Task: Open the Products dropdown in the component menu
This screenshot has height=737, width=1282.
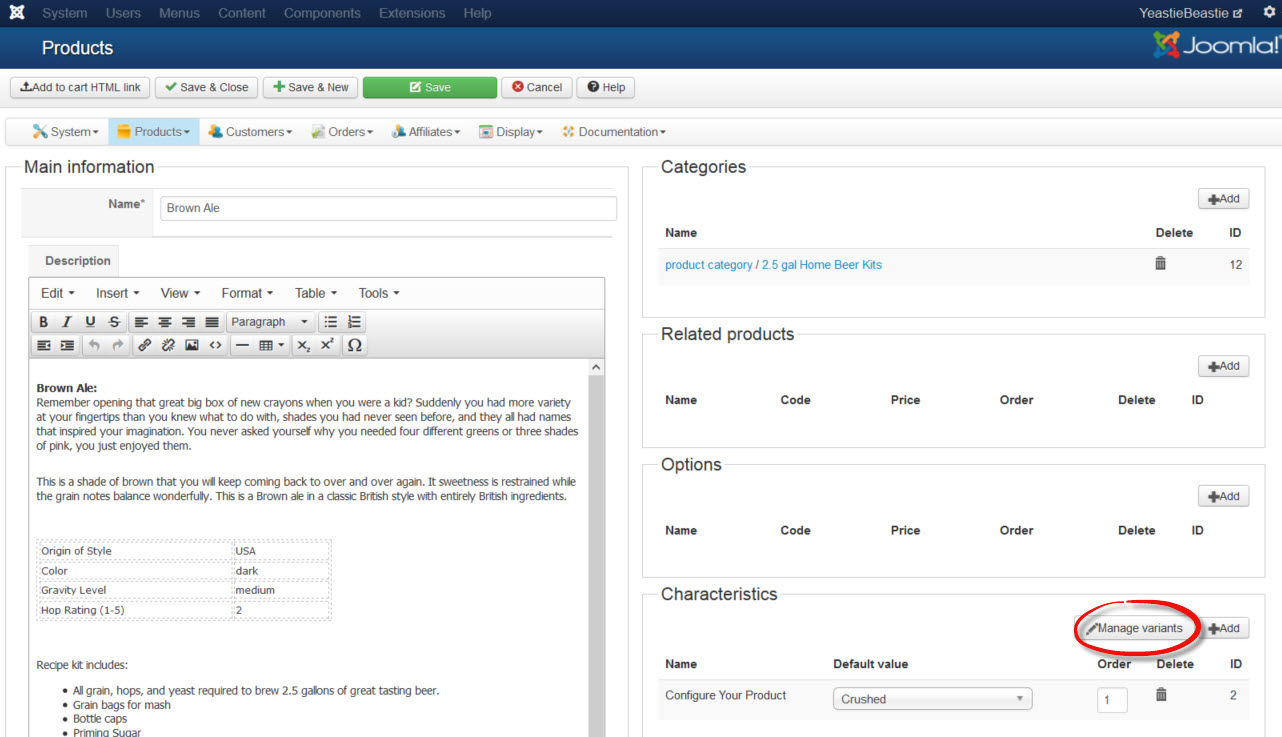Action: point(153,132)
